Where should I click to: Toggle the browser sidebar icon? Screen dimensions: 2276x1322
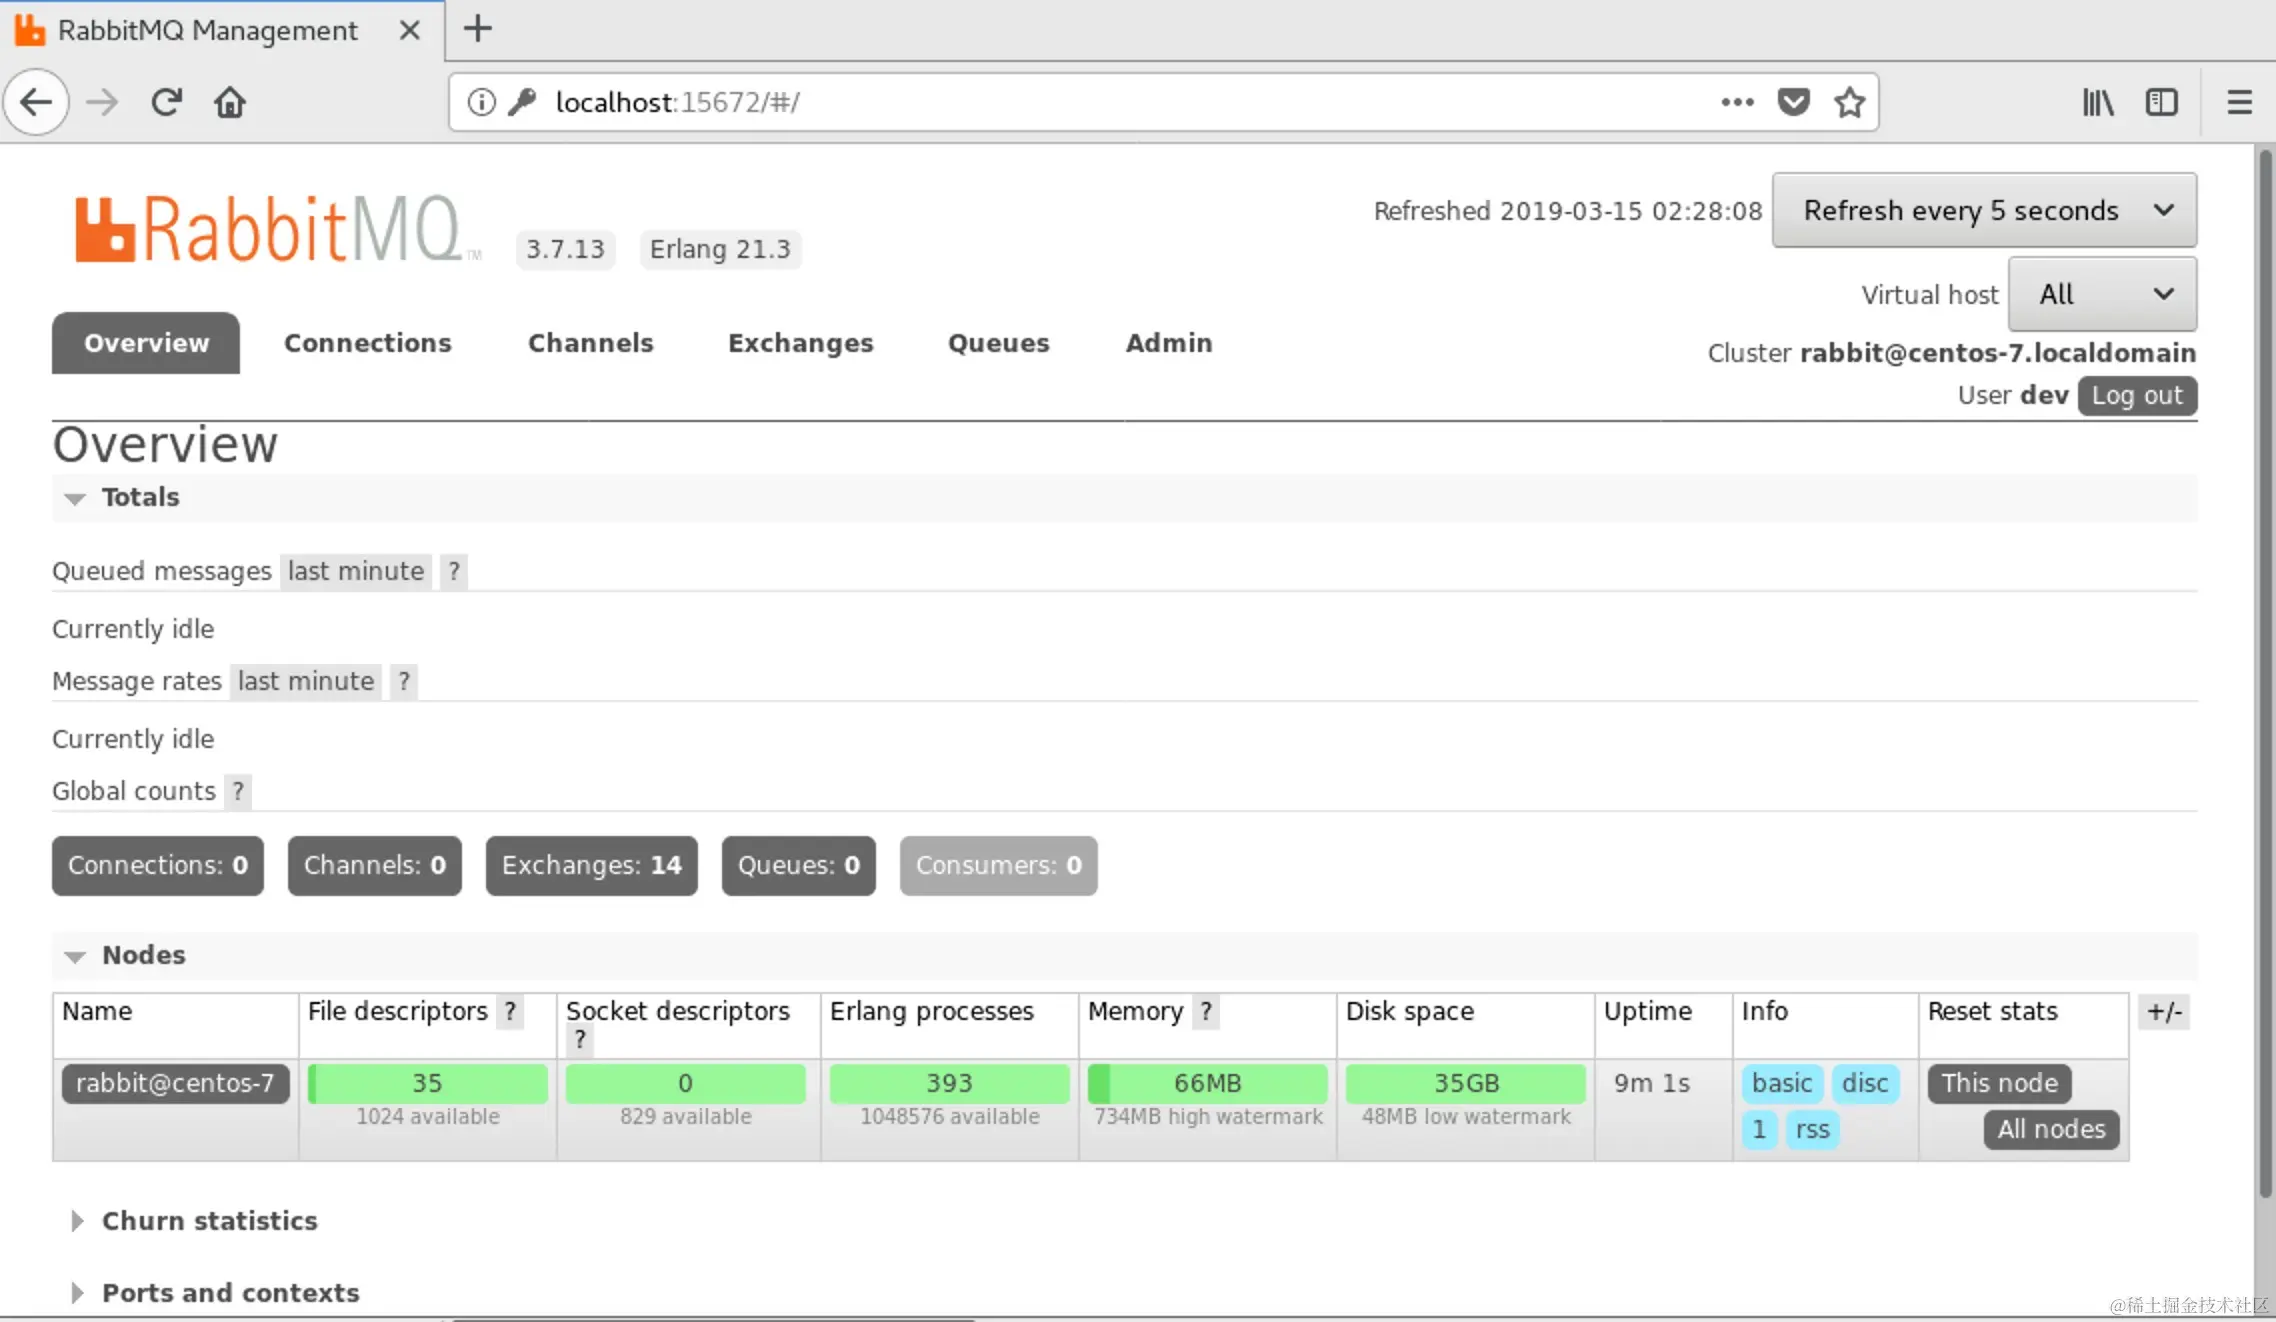[2161, 102]
